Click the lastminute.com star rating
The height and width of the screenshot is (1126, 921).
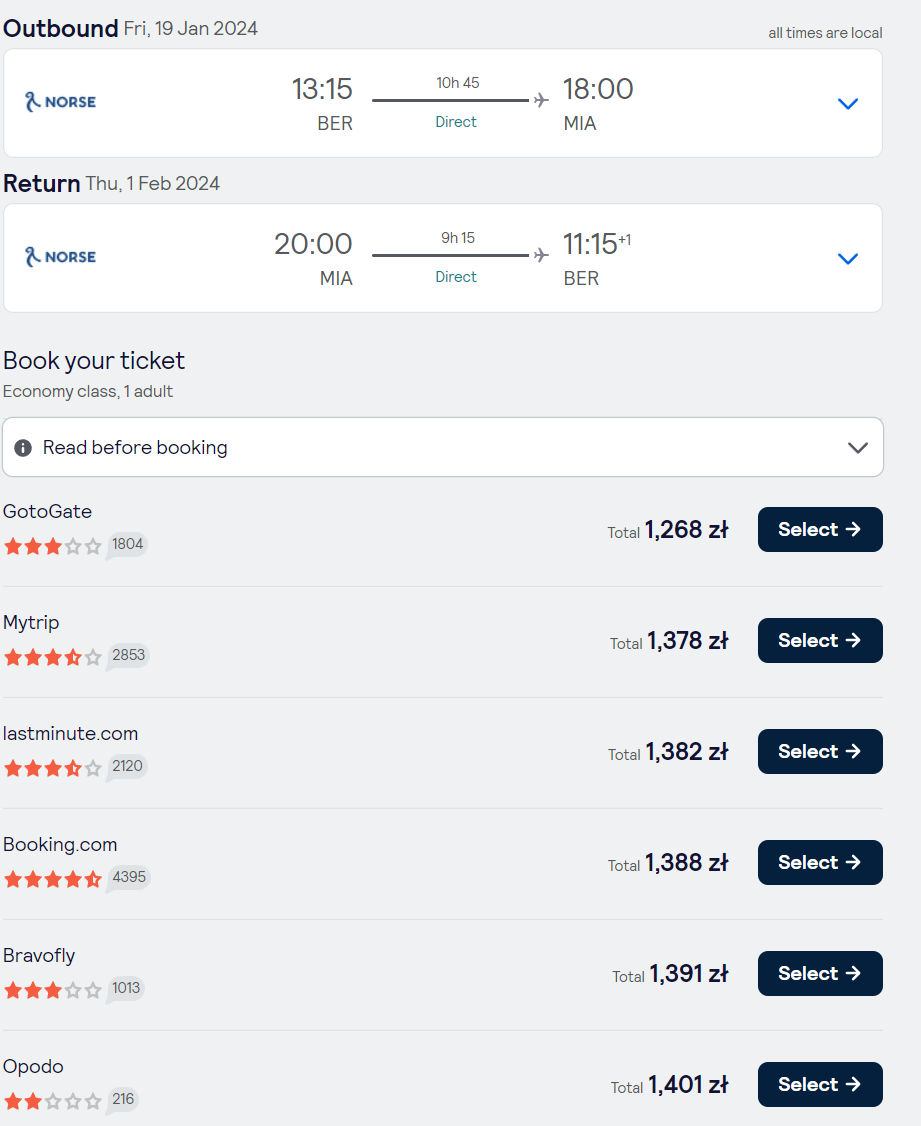(52, 768)
